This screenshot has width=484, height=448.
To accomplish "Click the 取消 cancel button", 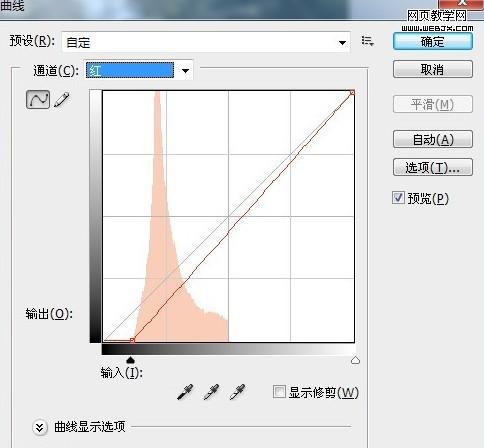I will (433, 69).
